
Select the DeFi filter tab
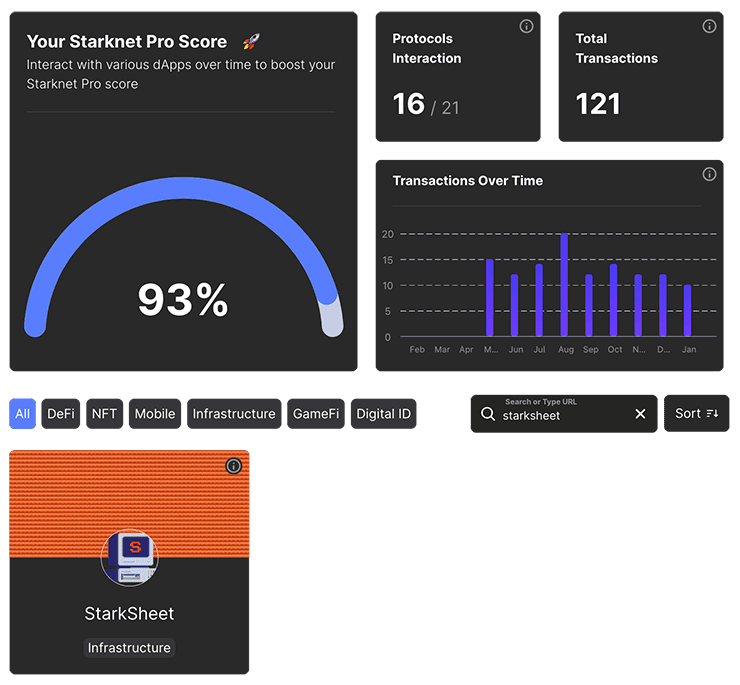click(61, 414)
